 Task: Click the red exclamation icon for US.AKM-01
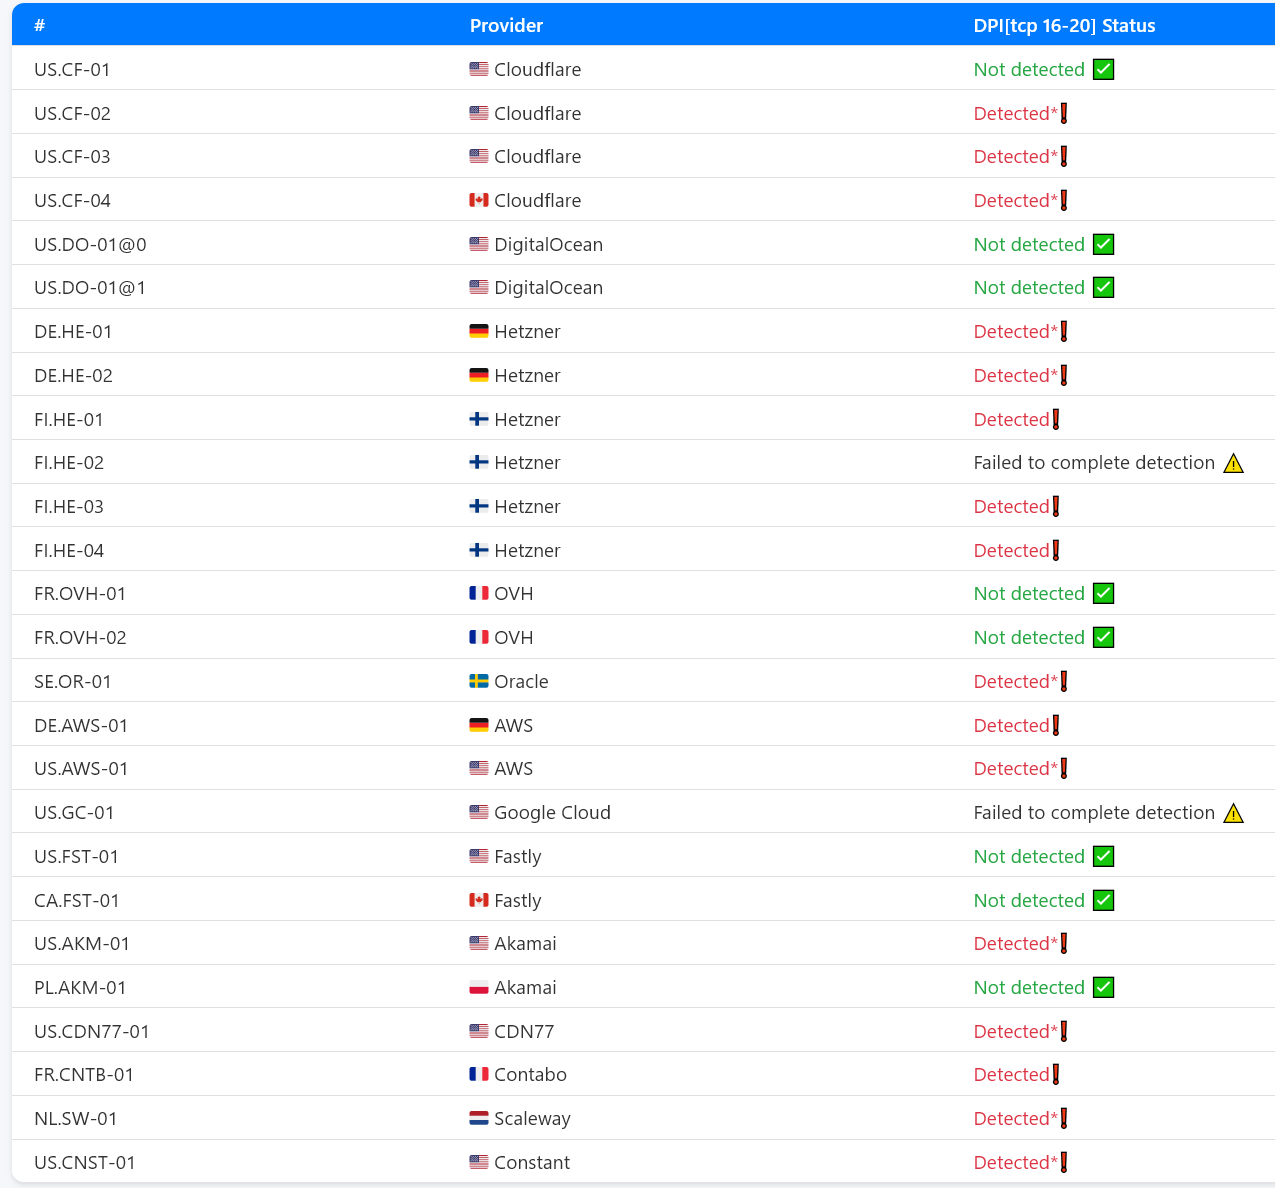pyautogui.click(x=1063, y=943)
